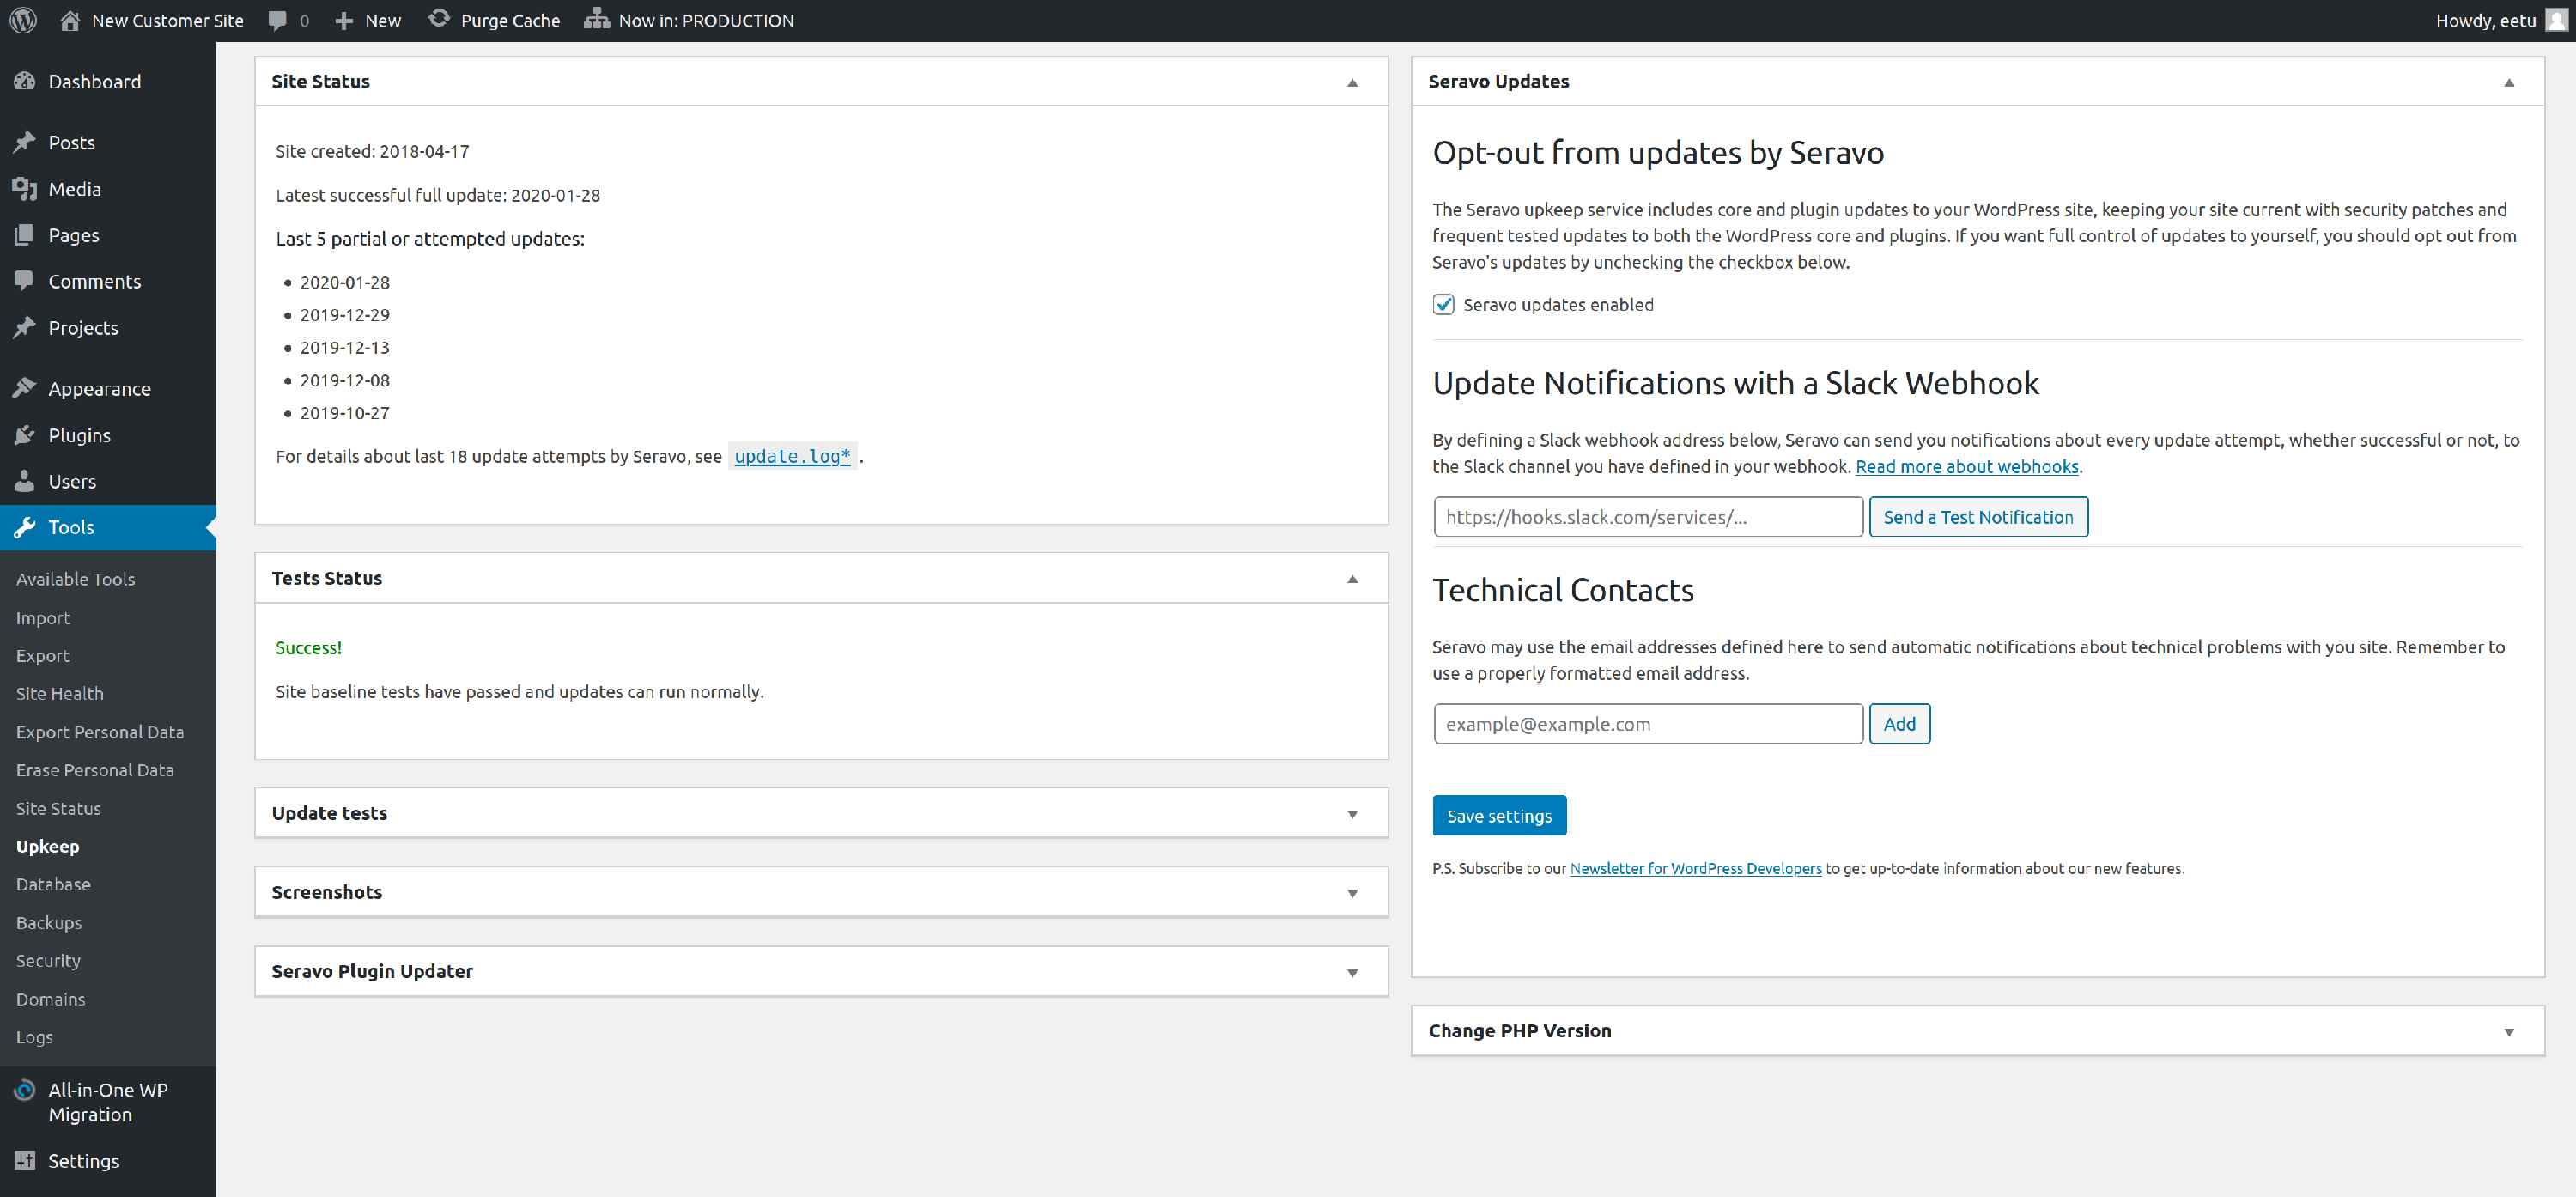Open Site Status in Tools submenu
Viewport: 2576px width, 1197px height.
(x=58, y=808)
